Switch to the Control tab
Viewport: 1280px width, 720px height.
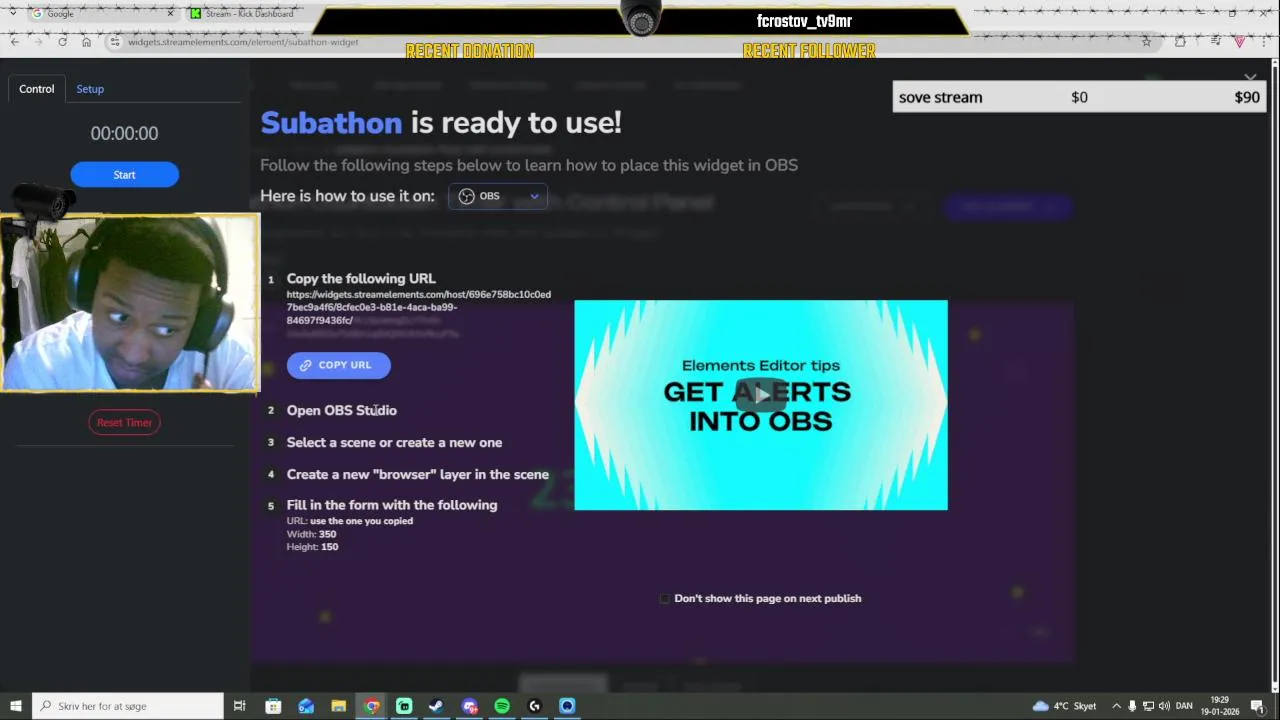point(37,89)
